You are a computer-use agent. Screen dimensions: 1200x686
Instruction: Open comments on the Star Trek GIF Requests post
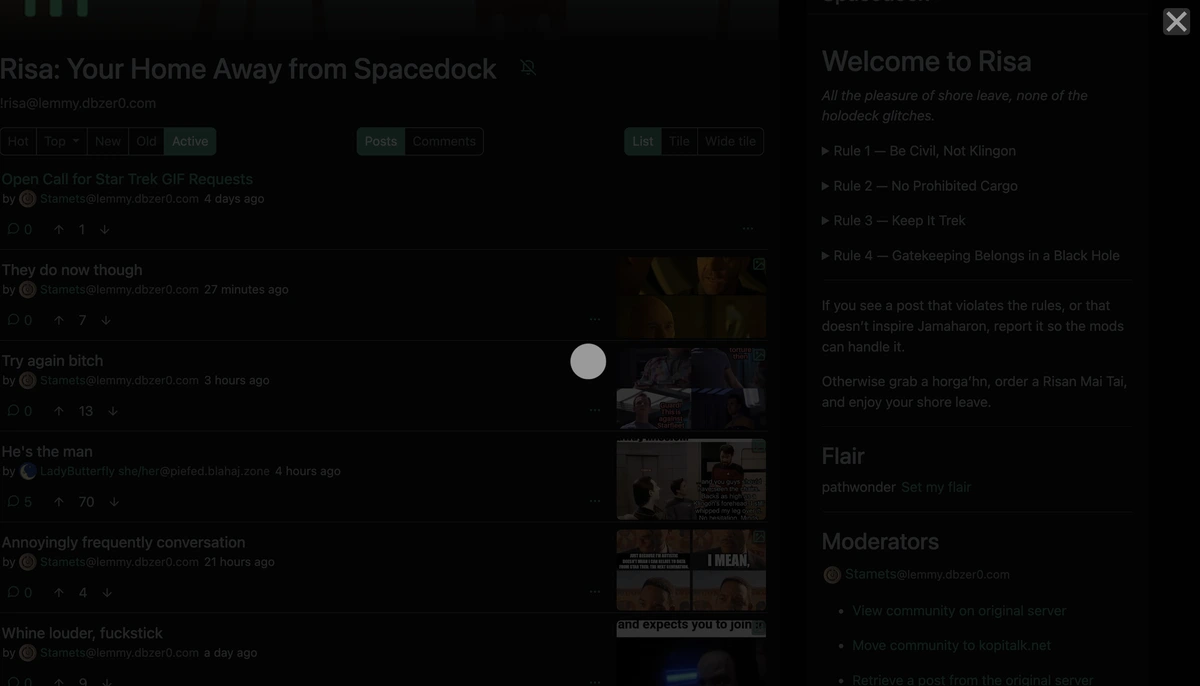click(x=16, y=228)
